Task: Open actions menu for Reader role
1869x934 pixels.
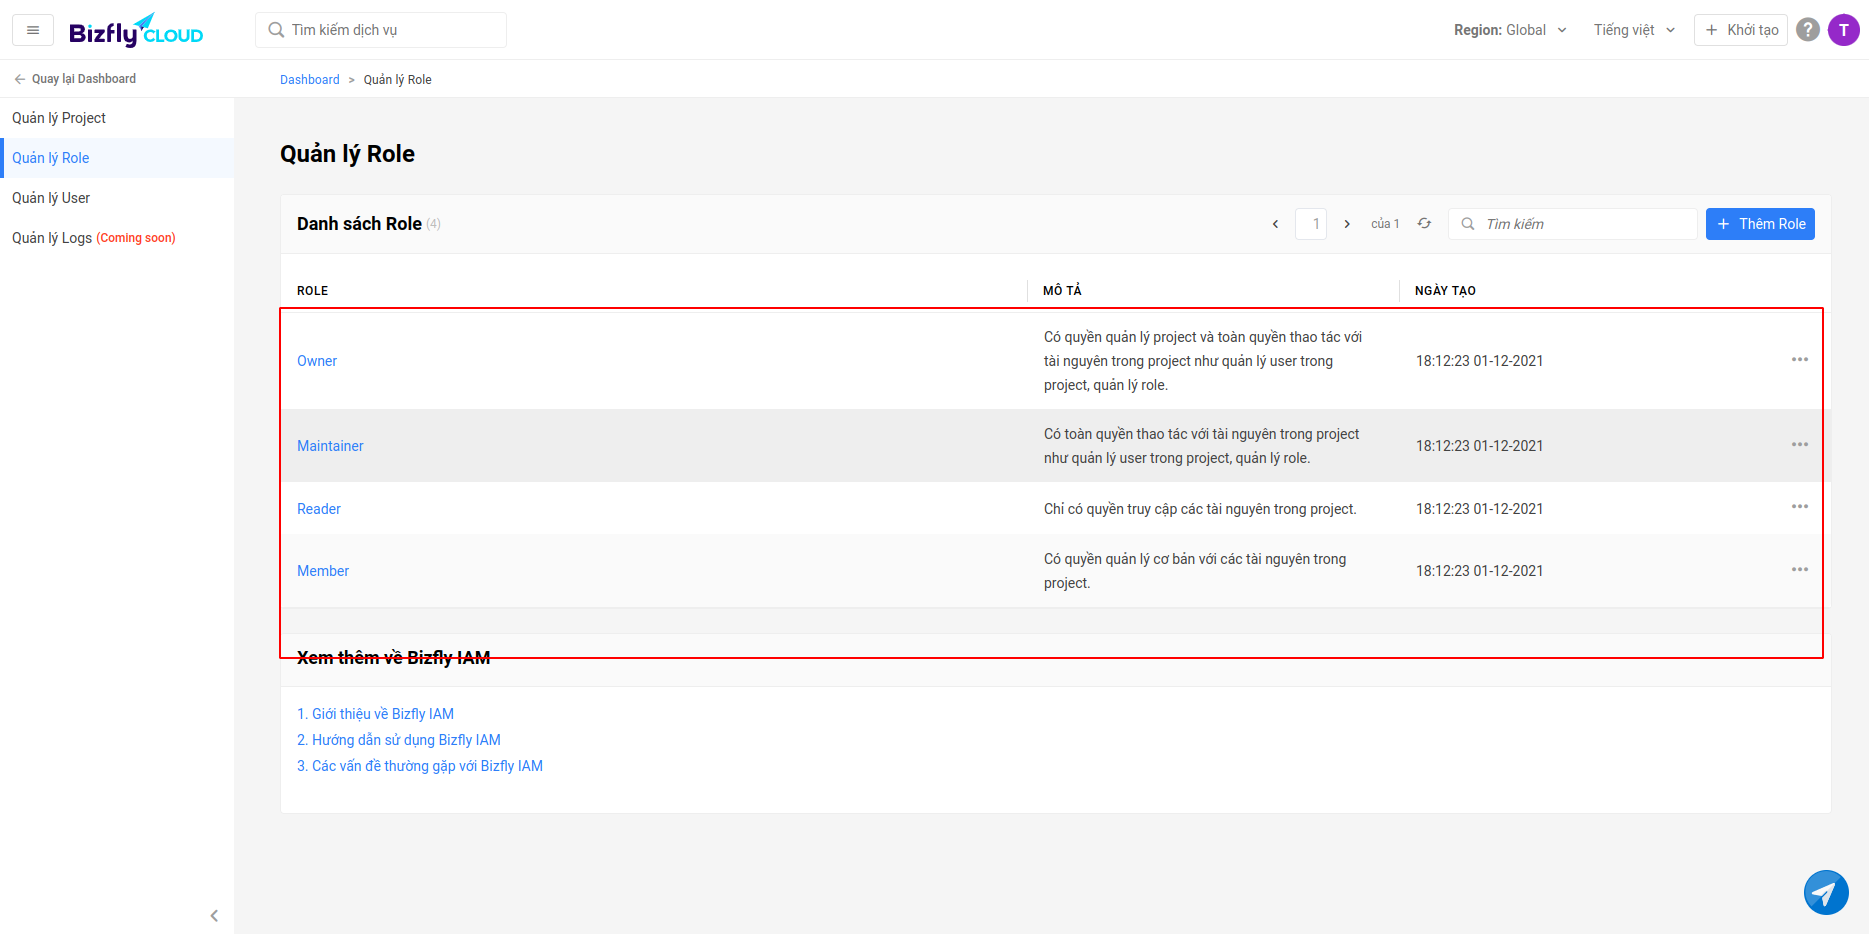Action: pos(1799,507)
